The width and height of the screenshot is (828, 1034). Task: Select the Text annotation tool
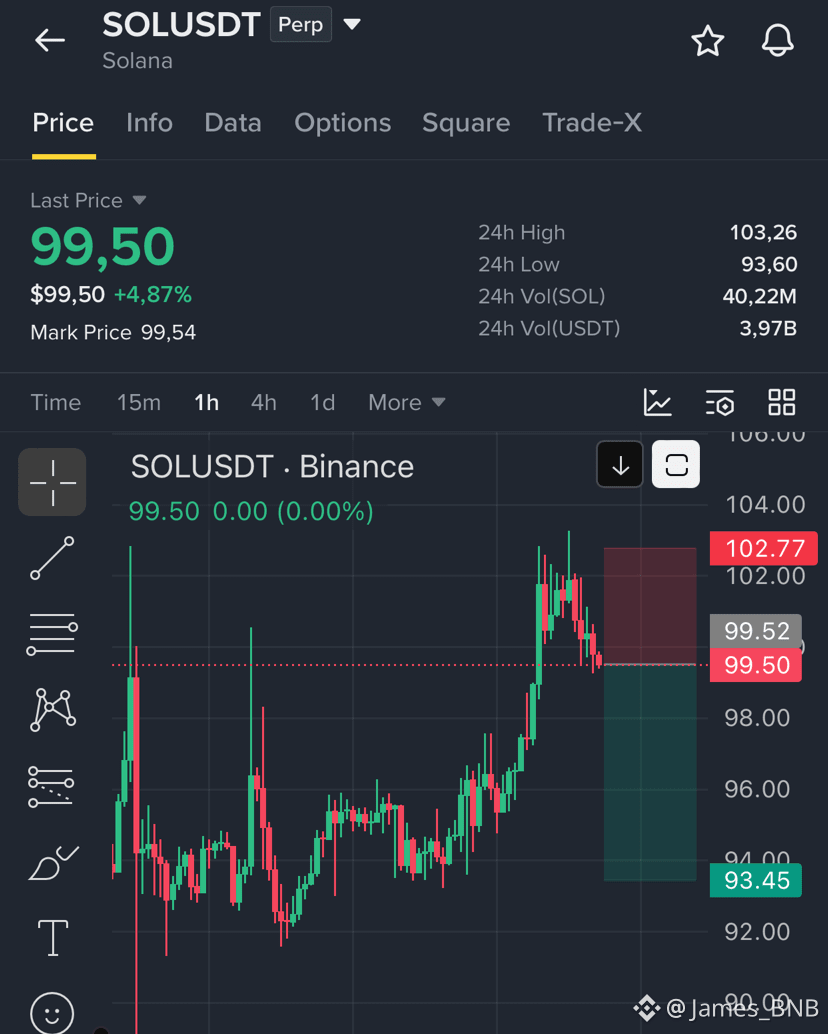pyautogui.click(x=53, y=938)
